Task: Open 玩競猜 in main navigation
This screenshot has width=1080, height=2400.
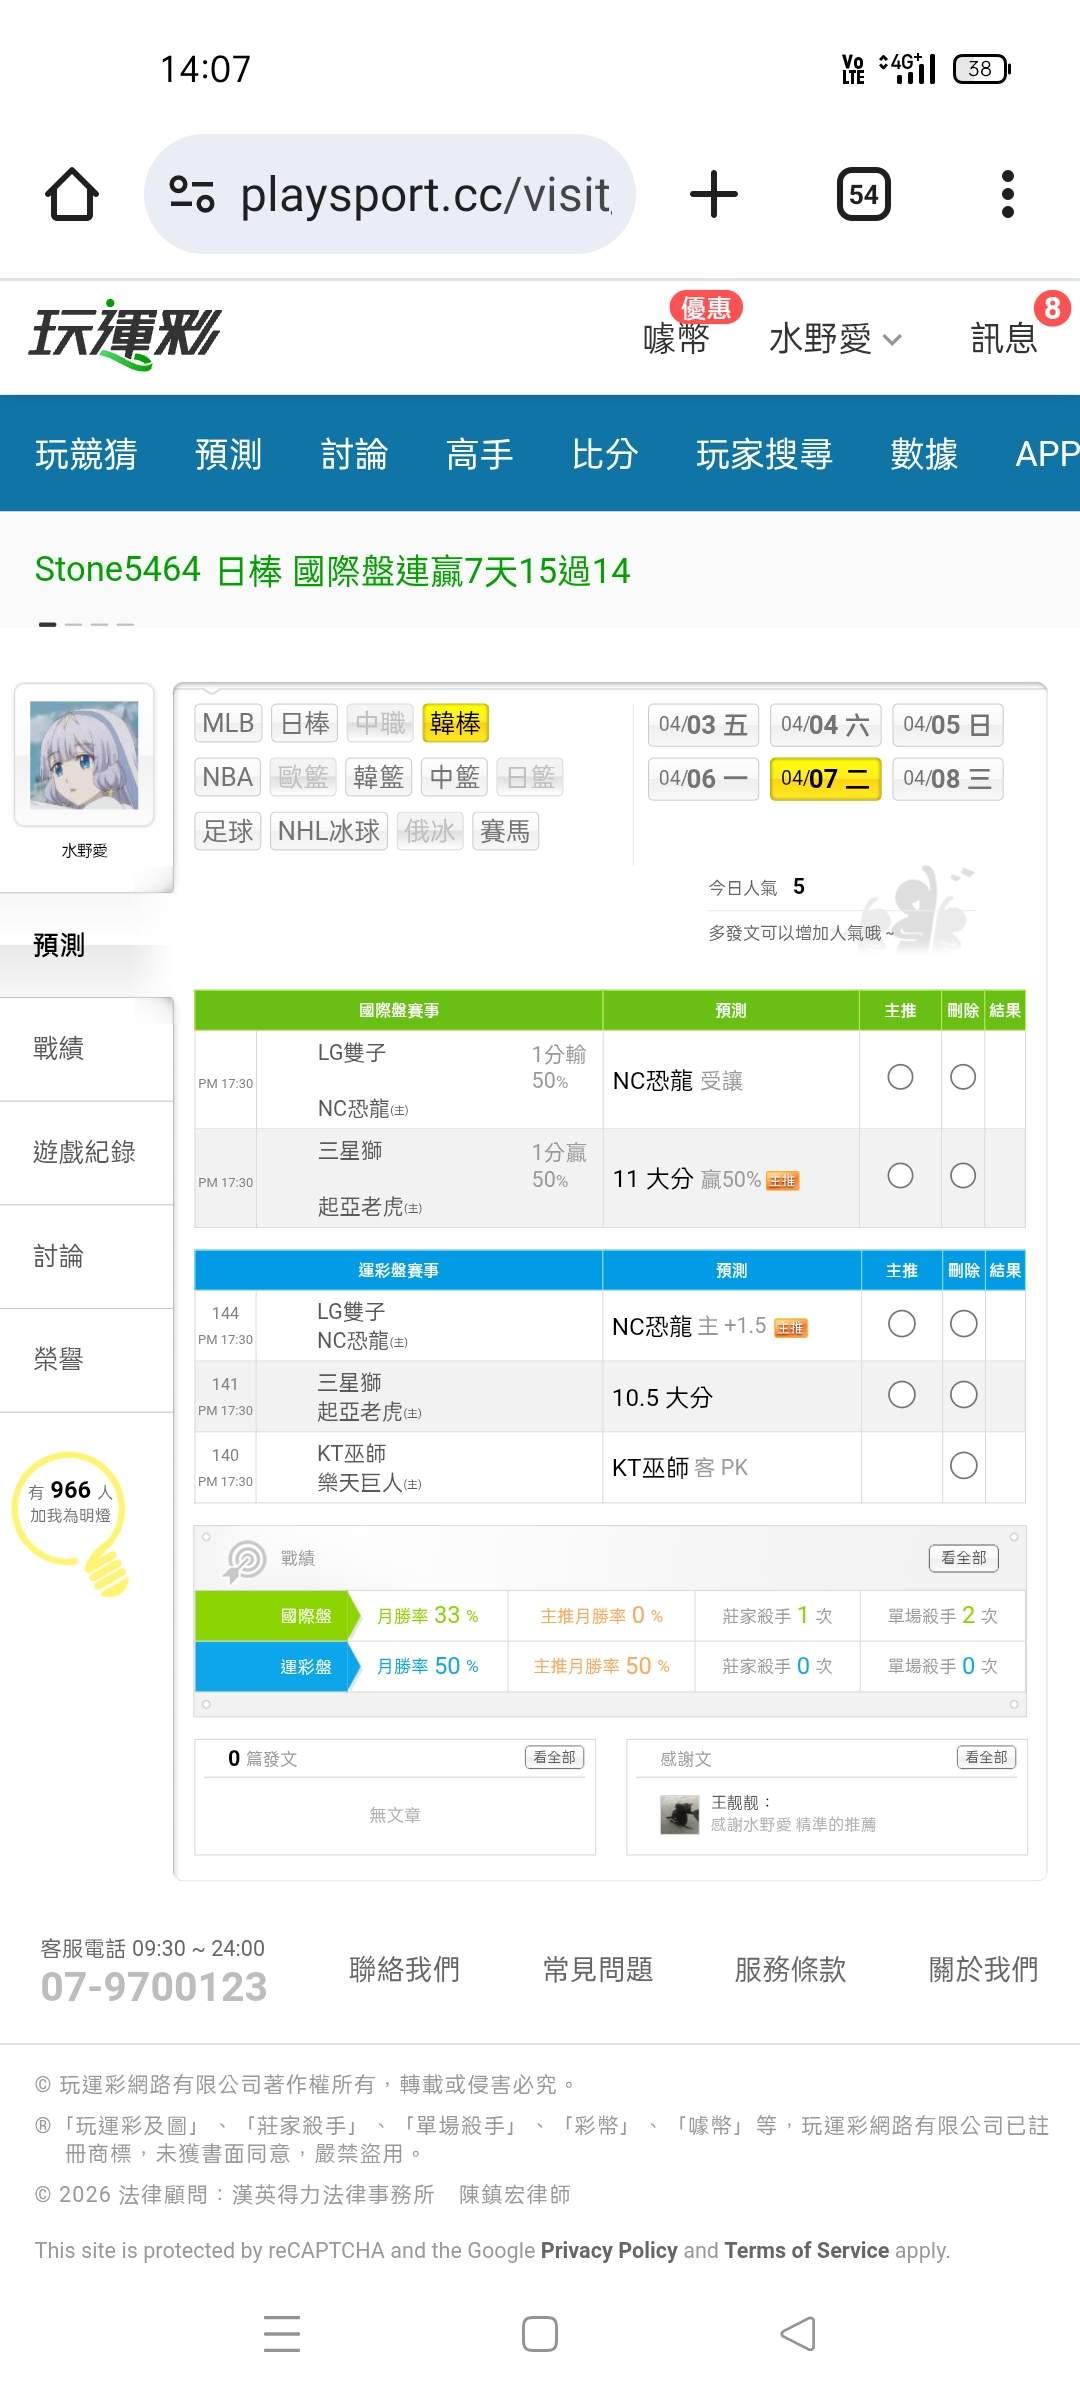Action: [x=86, y=454]
